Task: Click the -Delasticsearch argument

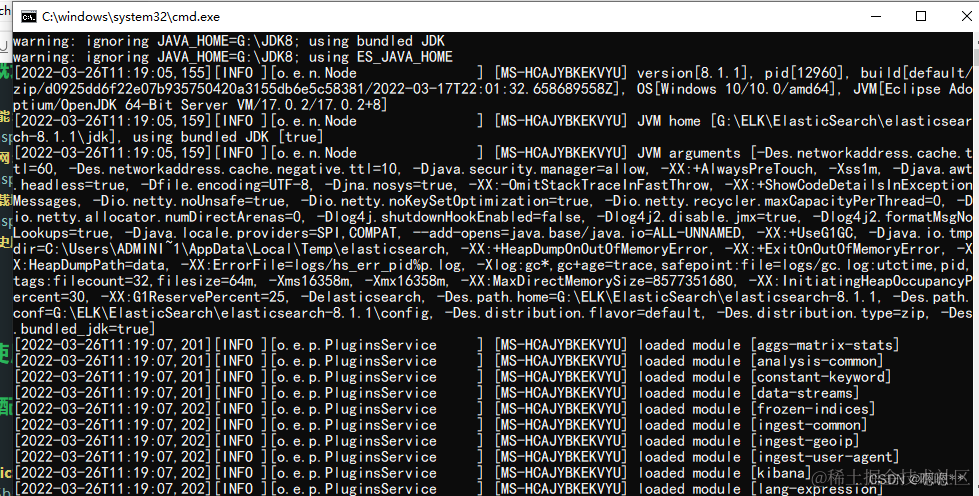Action: tap(362, 297)
